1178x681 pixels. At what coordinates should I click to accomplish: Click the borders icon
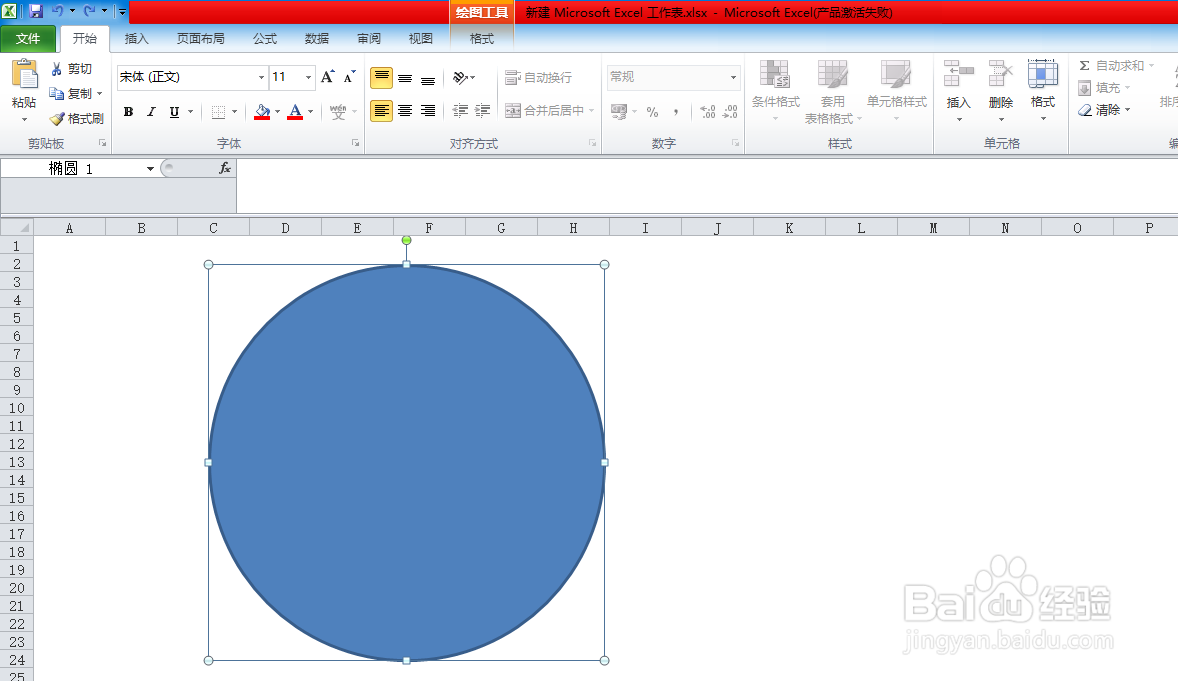click(218, 112)
